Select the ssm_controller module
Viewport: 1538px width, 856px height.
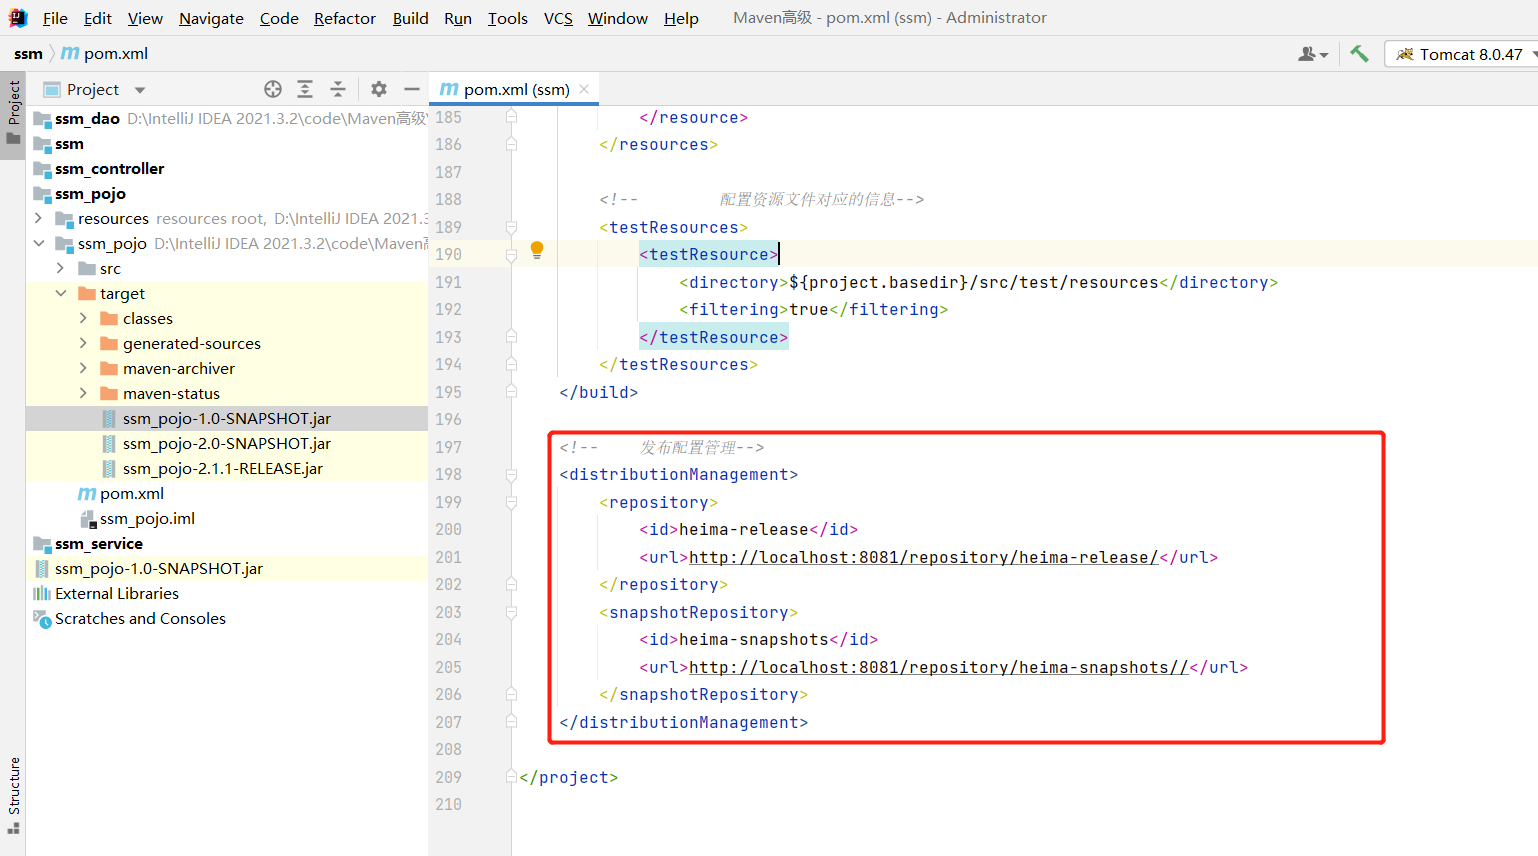click(x=227, y=168)
